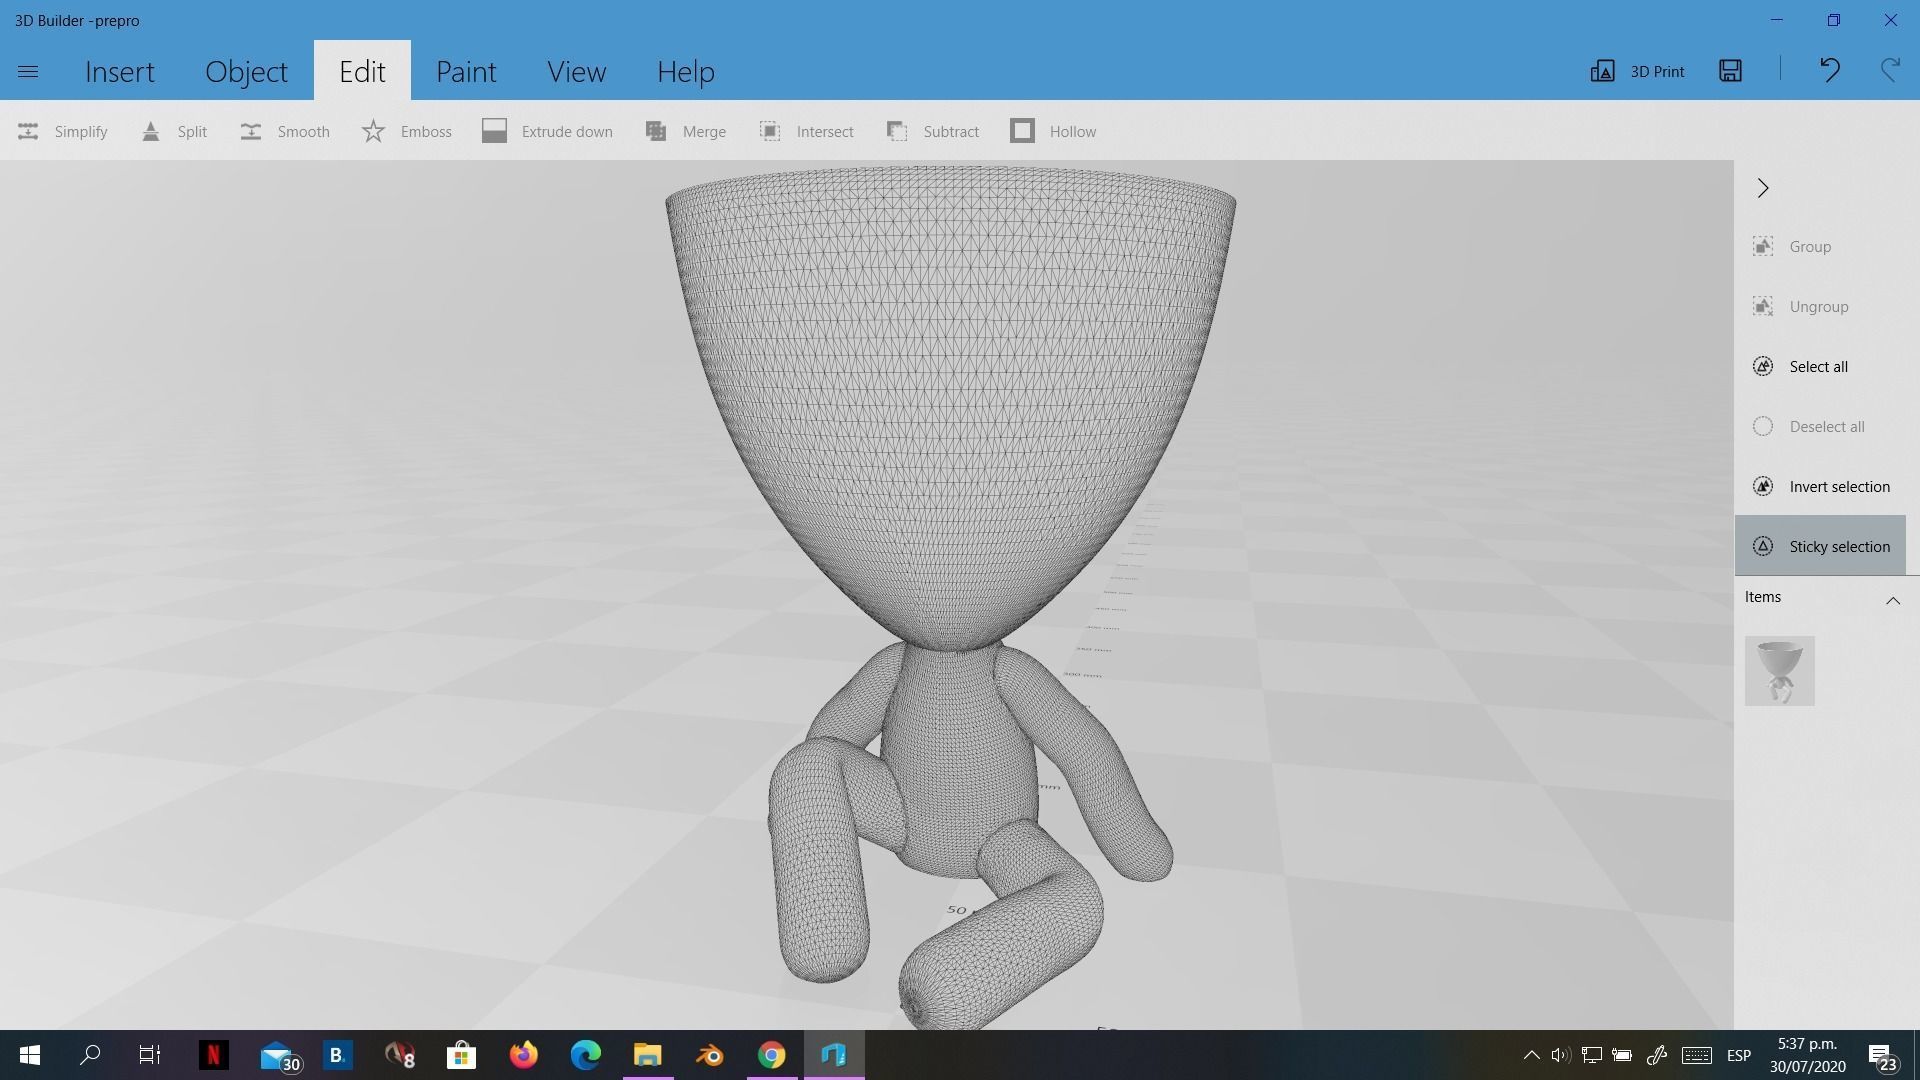Launch Microsoft Edge from taskbar

click(x=585, y=1055)
